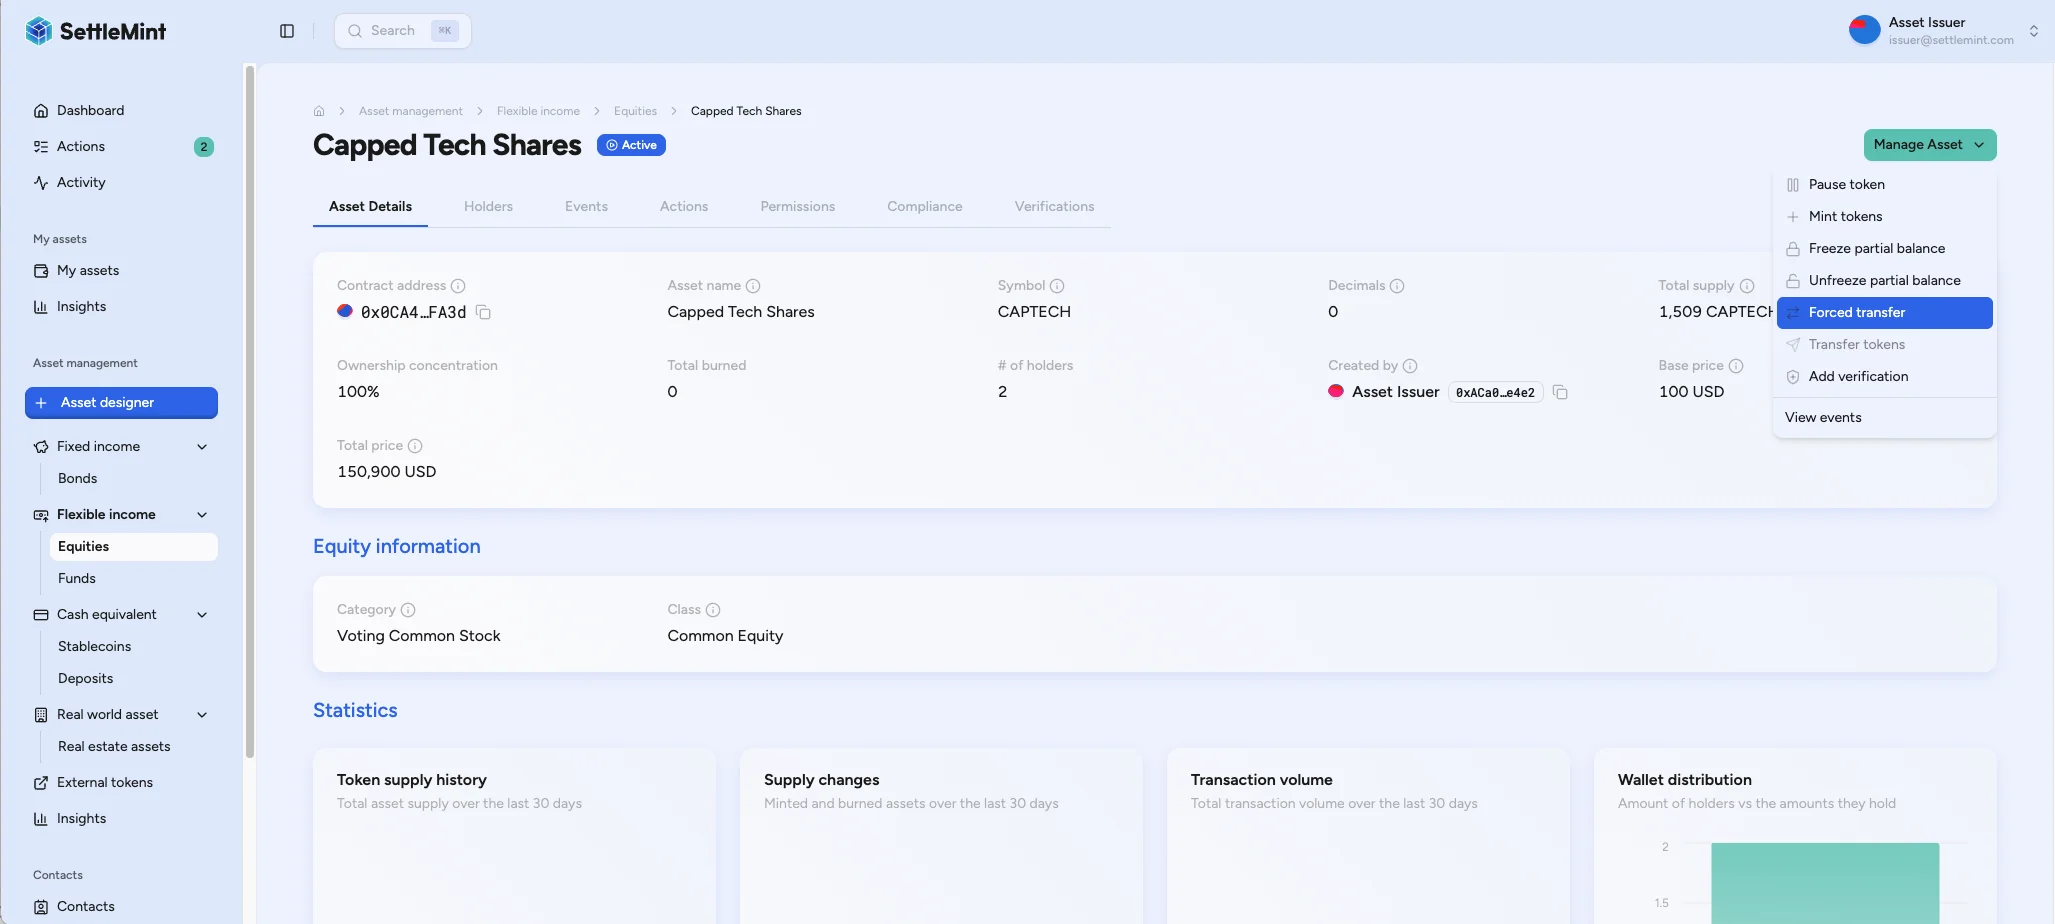Click the info icon next to Total supply
Viewport: 2055px width, 924px height.
[x=1747, y=285]
